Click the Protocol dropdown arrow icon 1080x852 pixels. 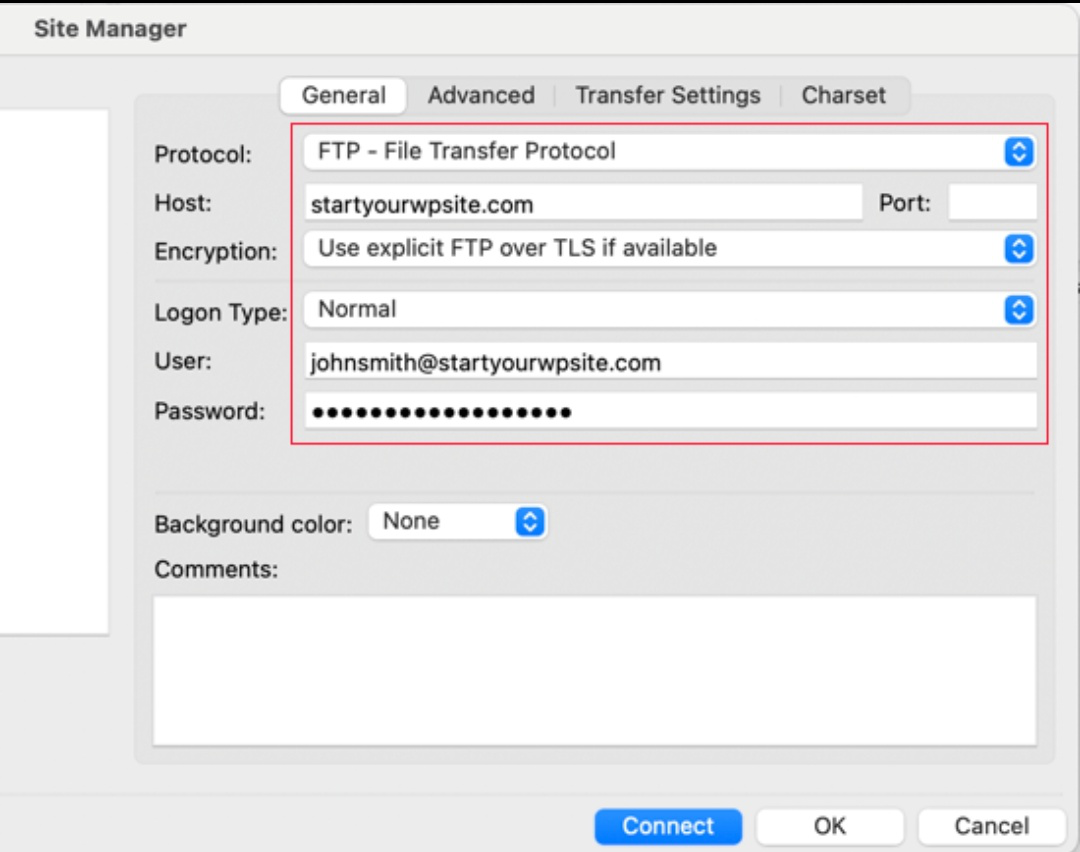1017,152
